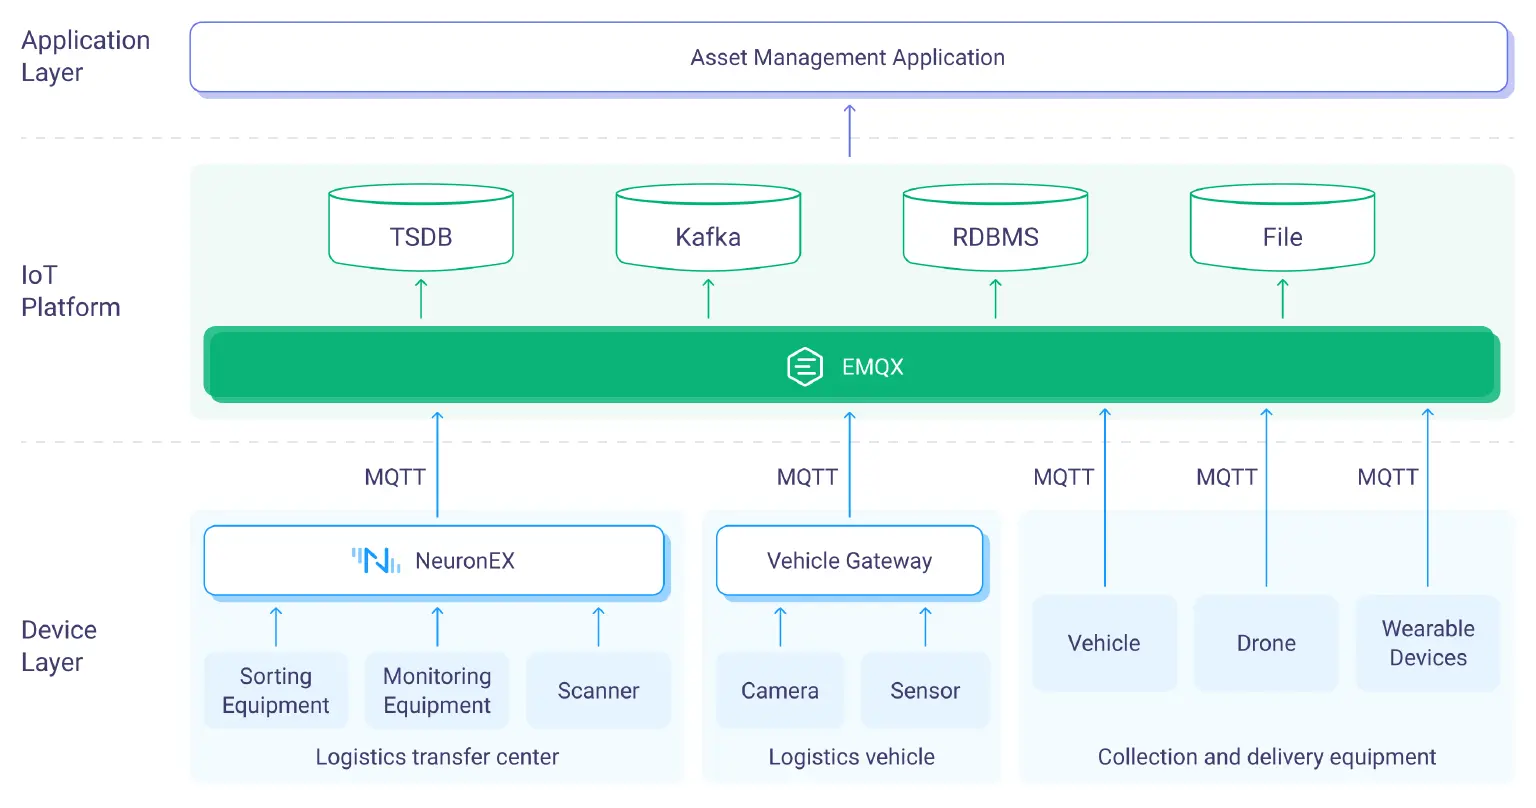Select the Drone device box

point(1265,643)
